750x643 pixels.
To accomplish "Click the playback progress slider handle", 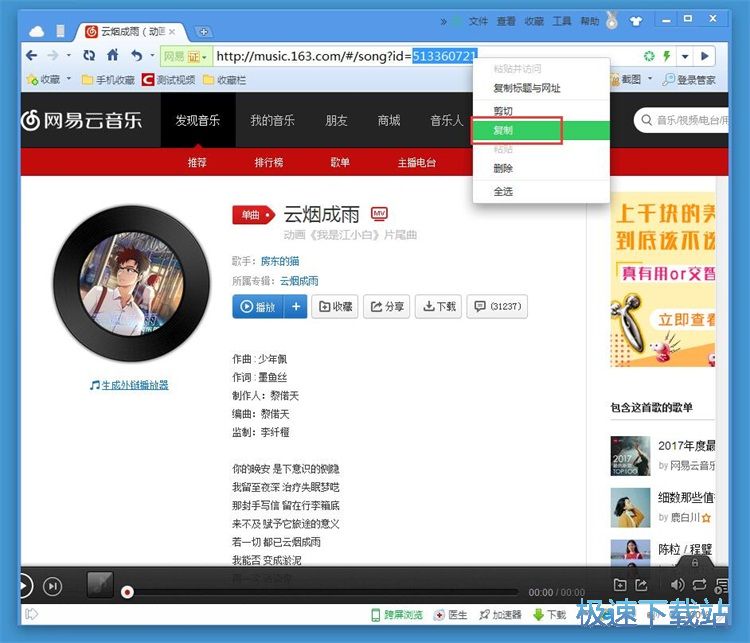I will pos(127,592).
